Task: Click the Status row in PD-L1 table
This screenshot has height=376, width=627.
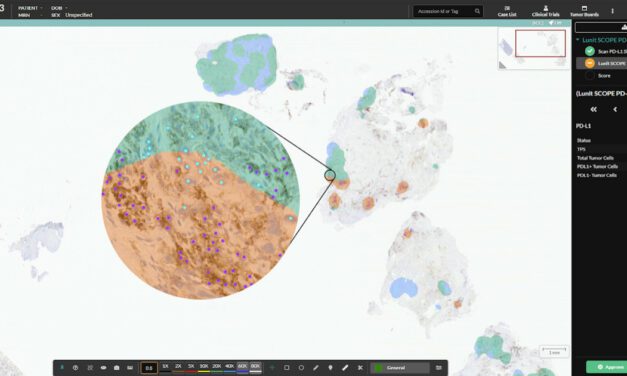Action: tap(601, 140)
